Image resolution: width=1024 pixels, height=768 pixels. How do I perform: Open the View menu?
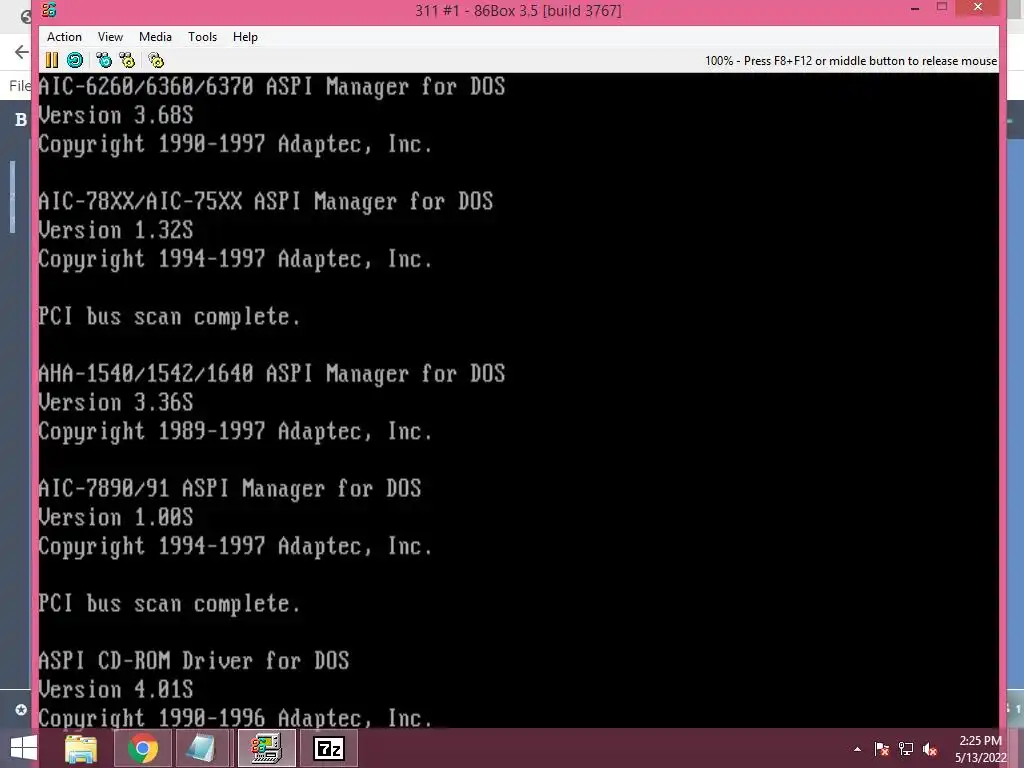coord(110,37)
